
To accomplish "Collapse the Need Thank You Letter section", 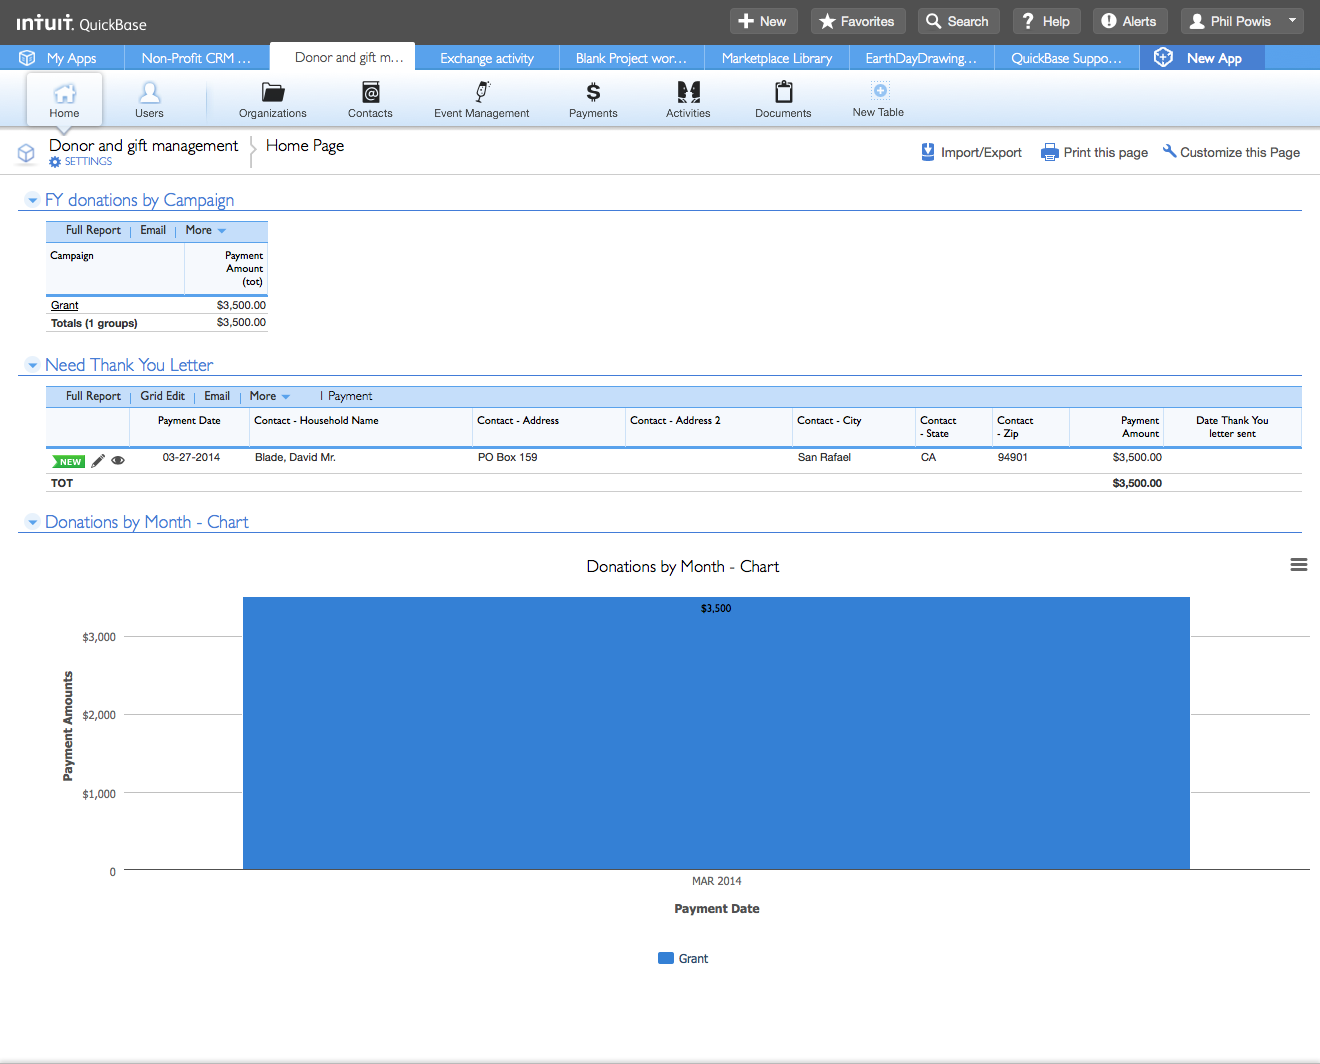I will (x=32, y=365).
